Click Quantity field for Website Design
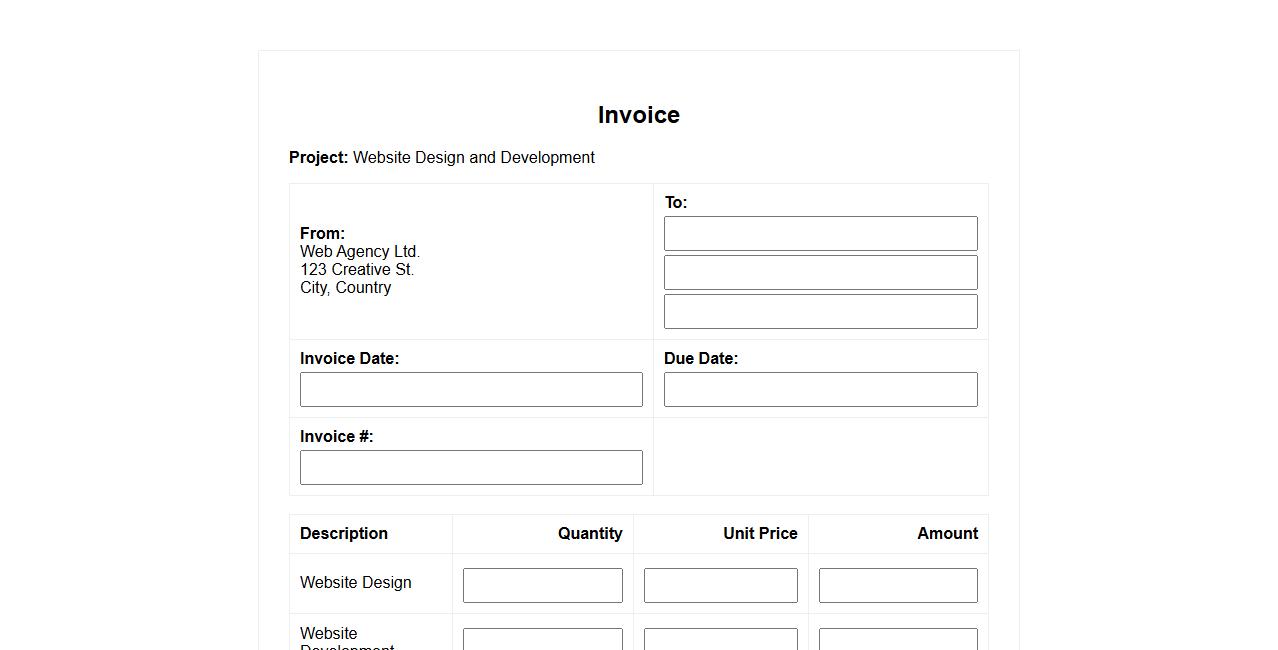1278x650 pixels. [x=542, y=585]
